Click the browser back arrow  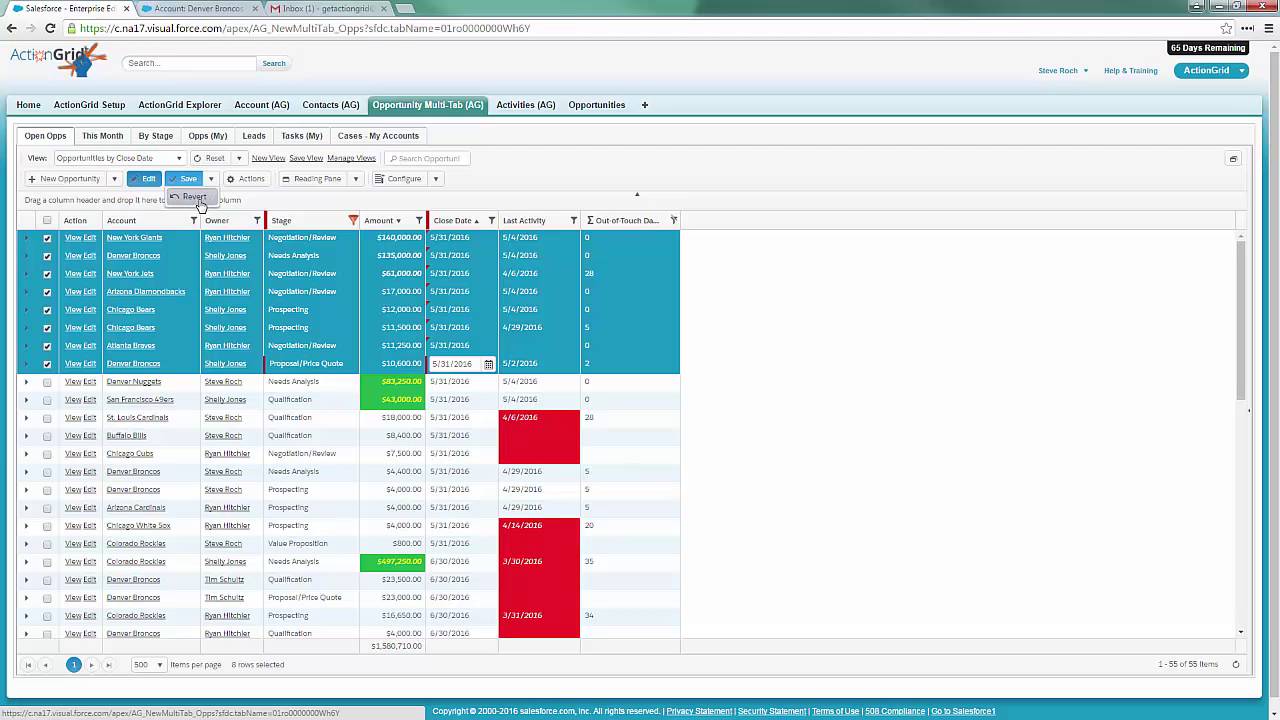pos(12,28)
